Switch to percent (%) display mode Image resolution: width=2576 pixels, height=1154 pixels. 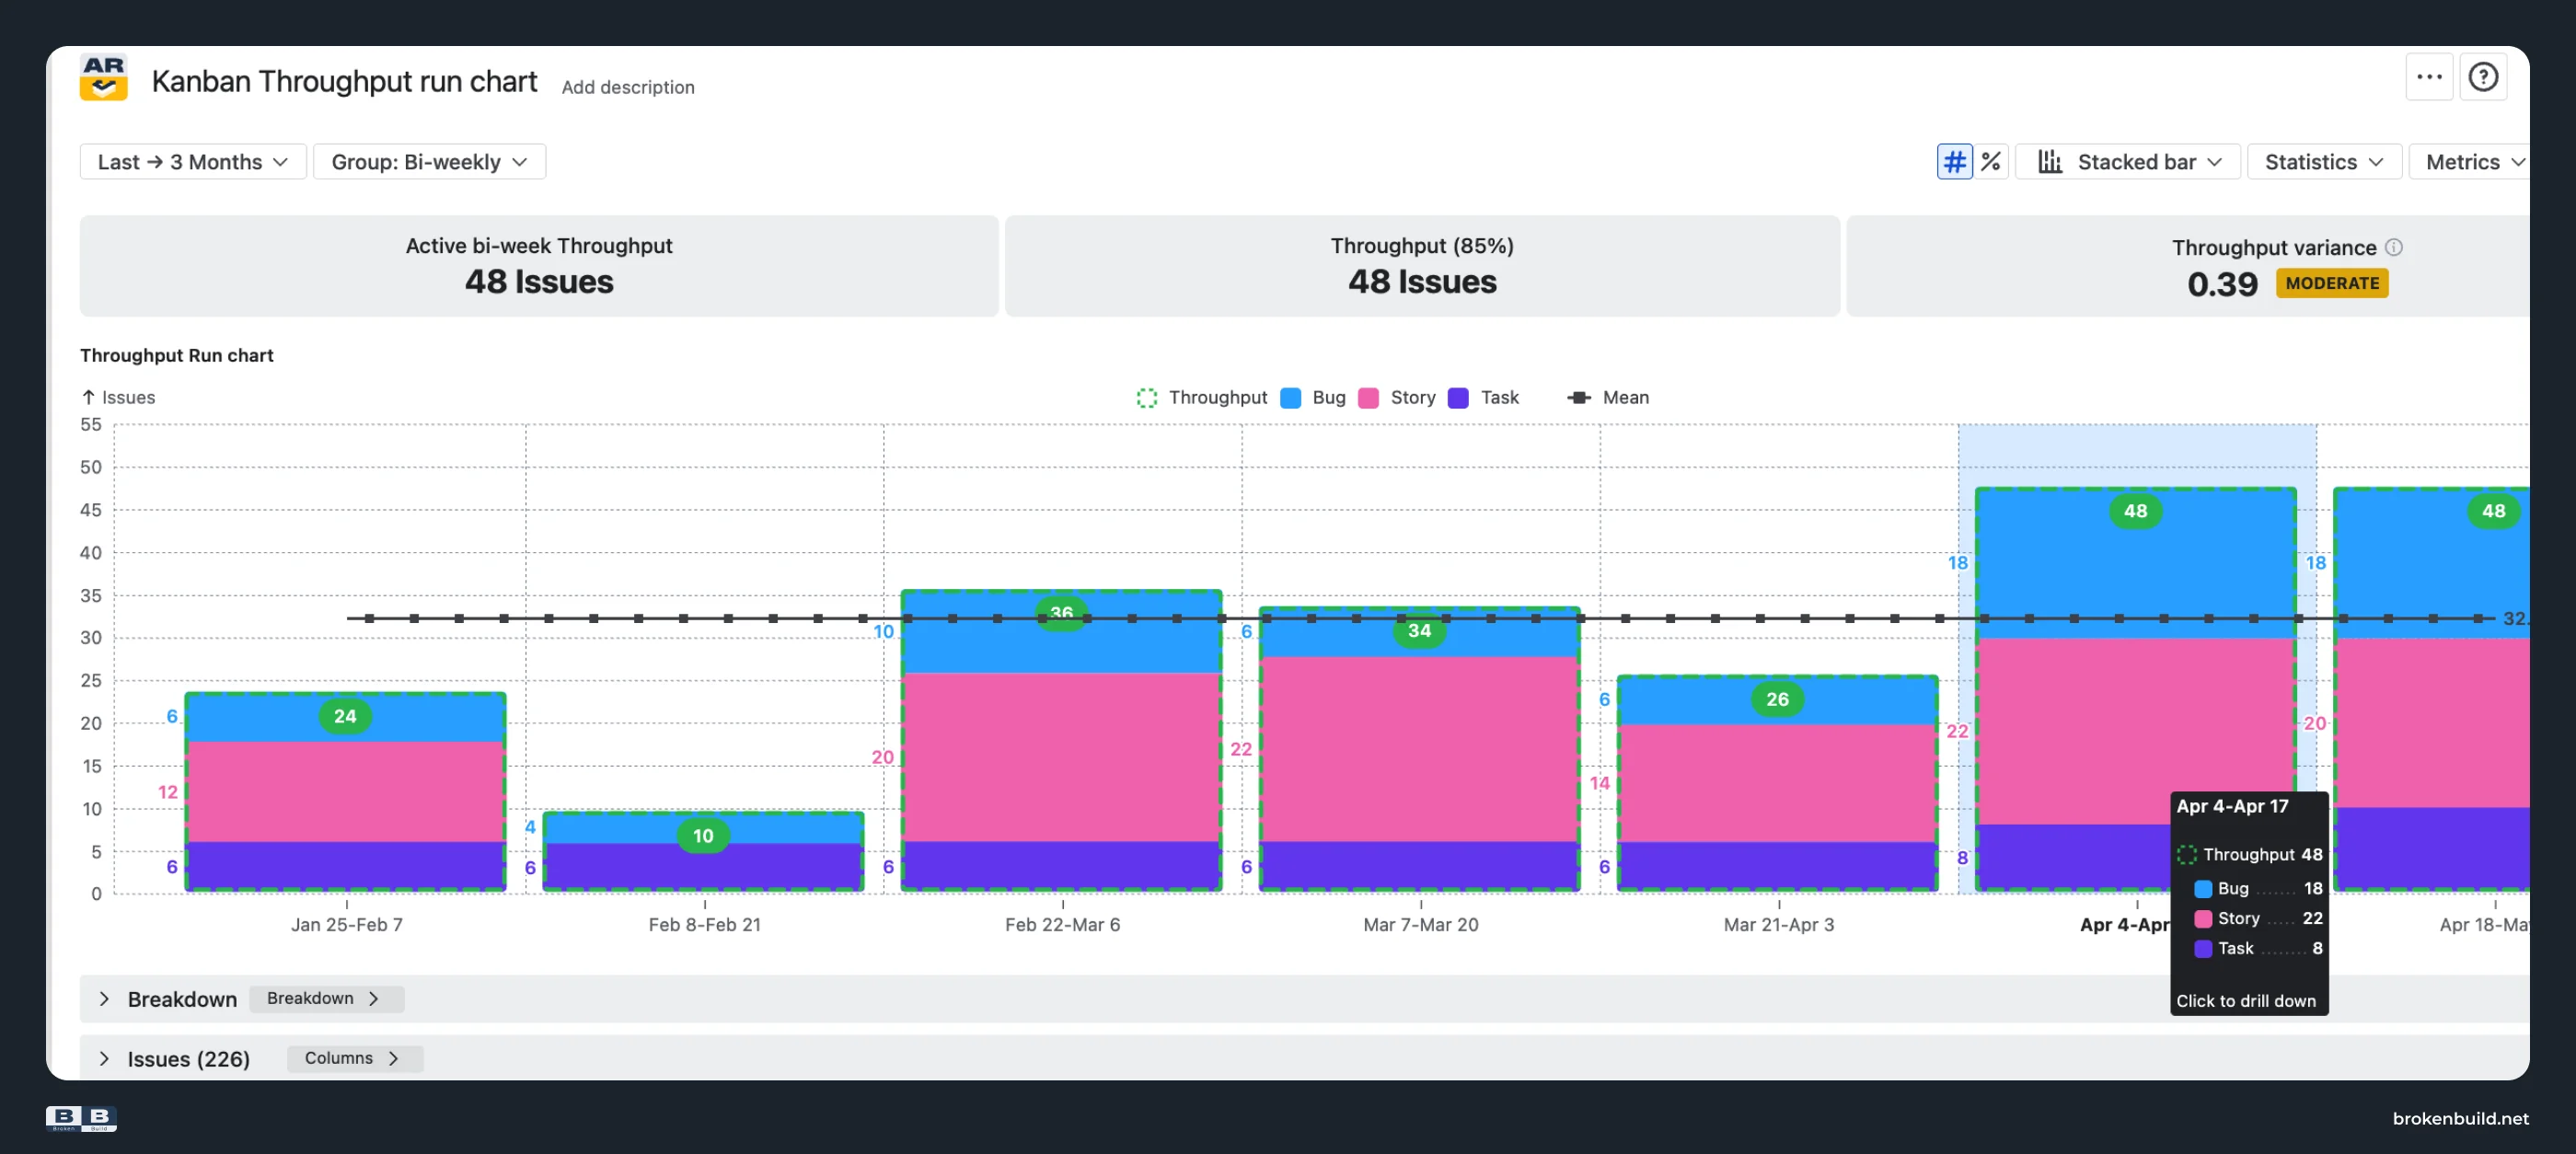coord(1990,162)
